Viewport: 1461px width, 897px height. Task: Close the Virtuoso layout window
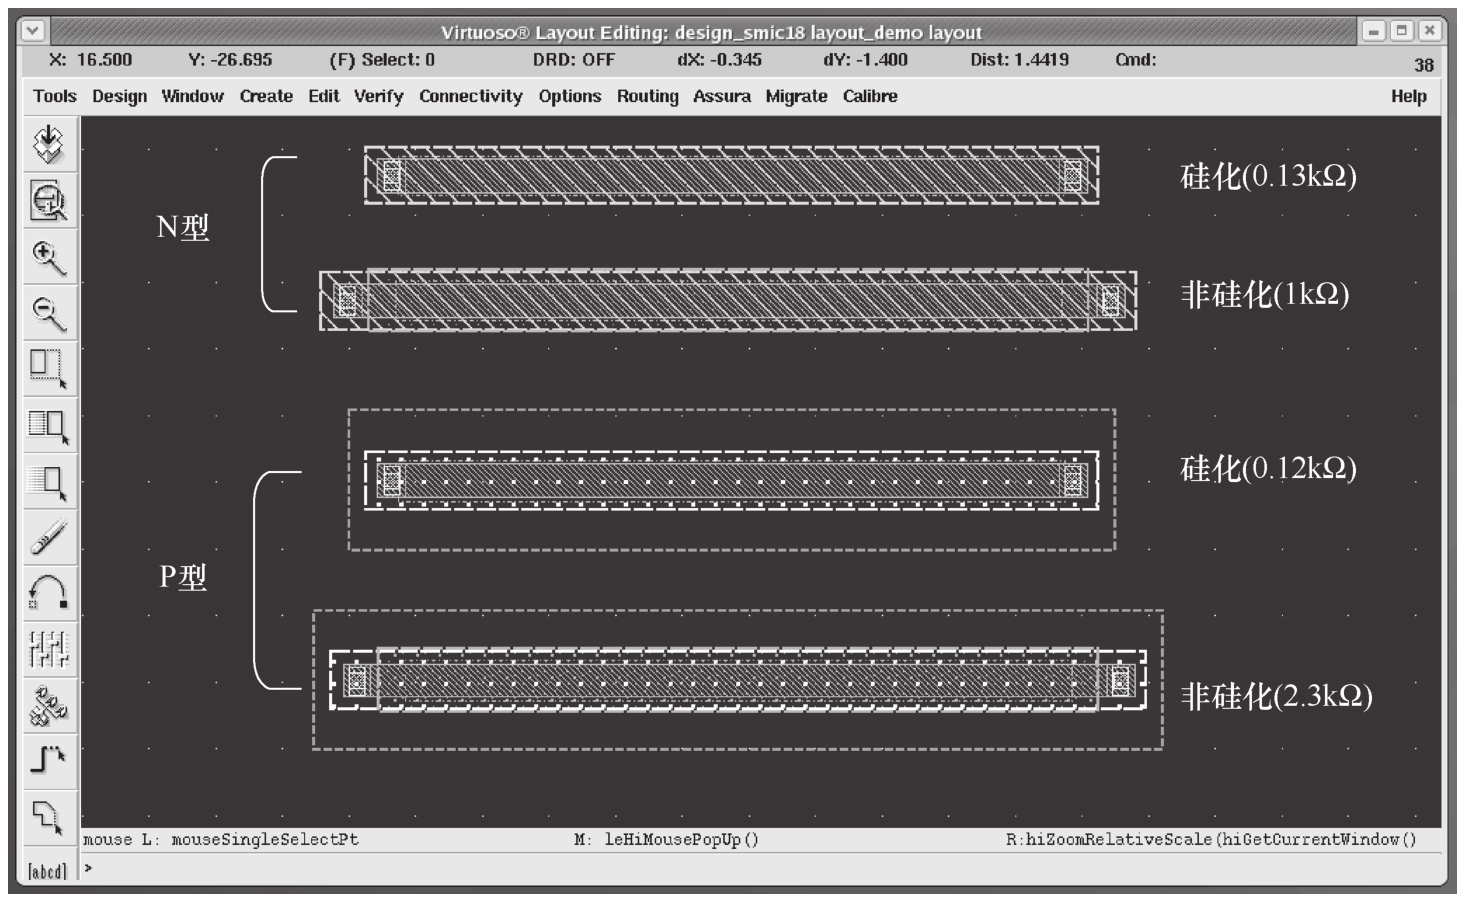coord(1430,31)
